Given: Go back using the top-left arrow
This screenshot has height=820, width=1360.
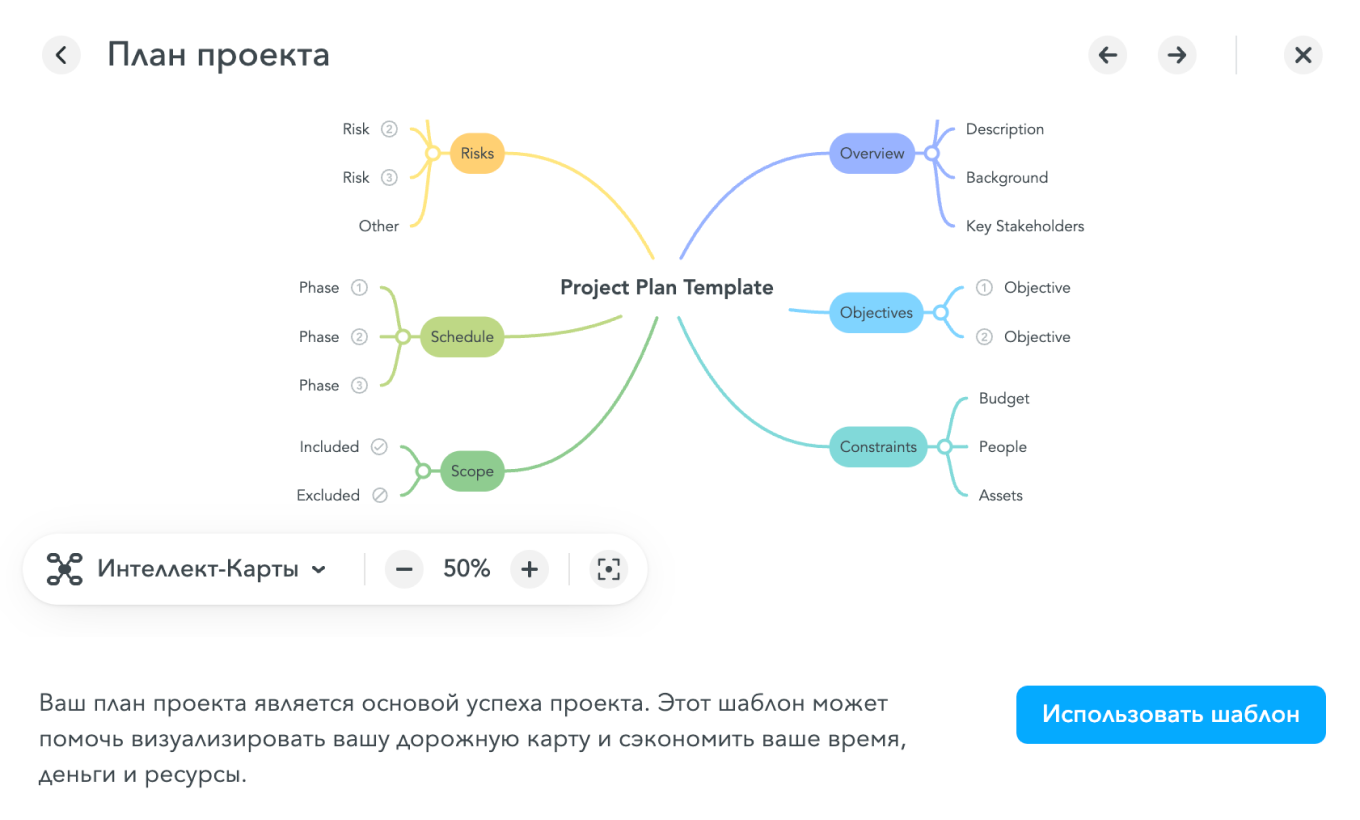Looking at the screenshot, I should pos(61,55).
